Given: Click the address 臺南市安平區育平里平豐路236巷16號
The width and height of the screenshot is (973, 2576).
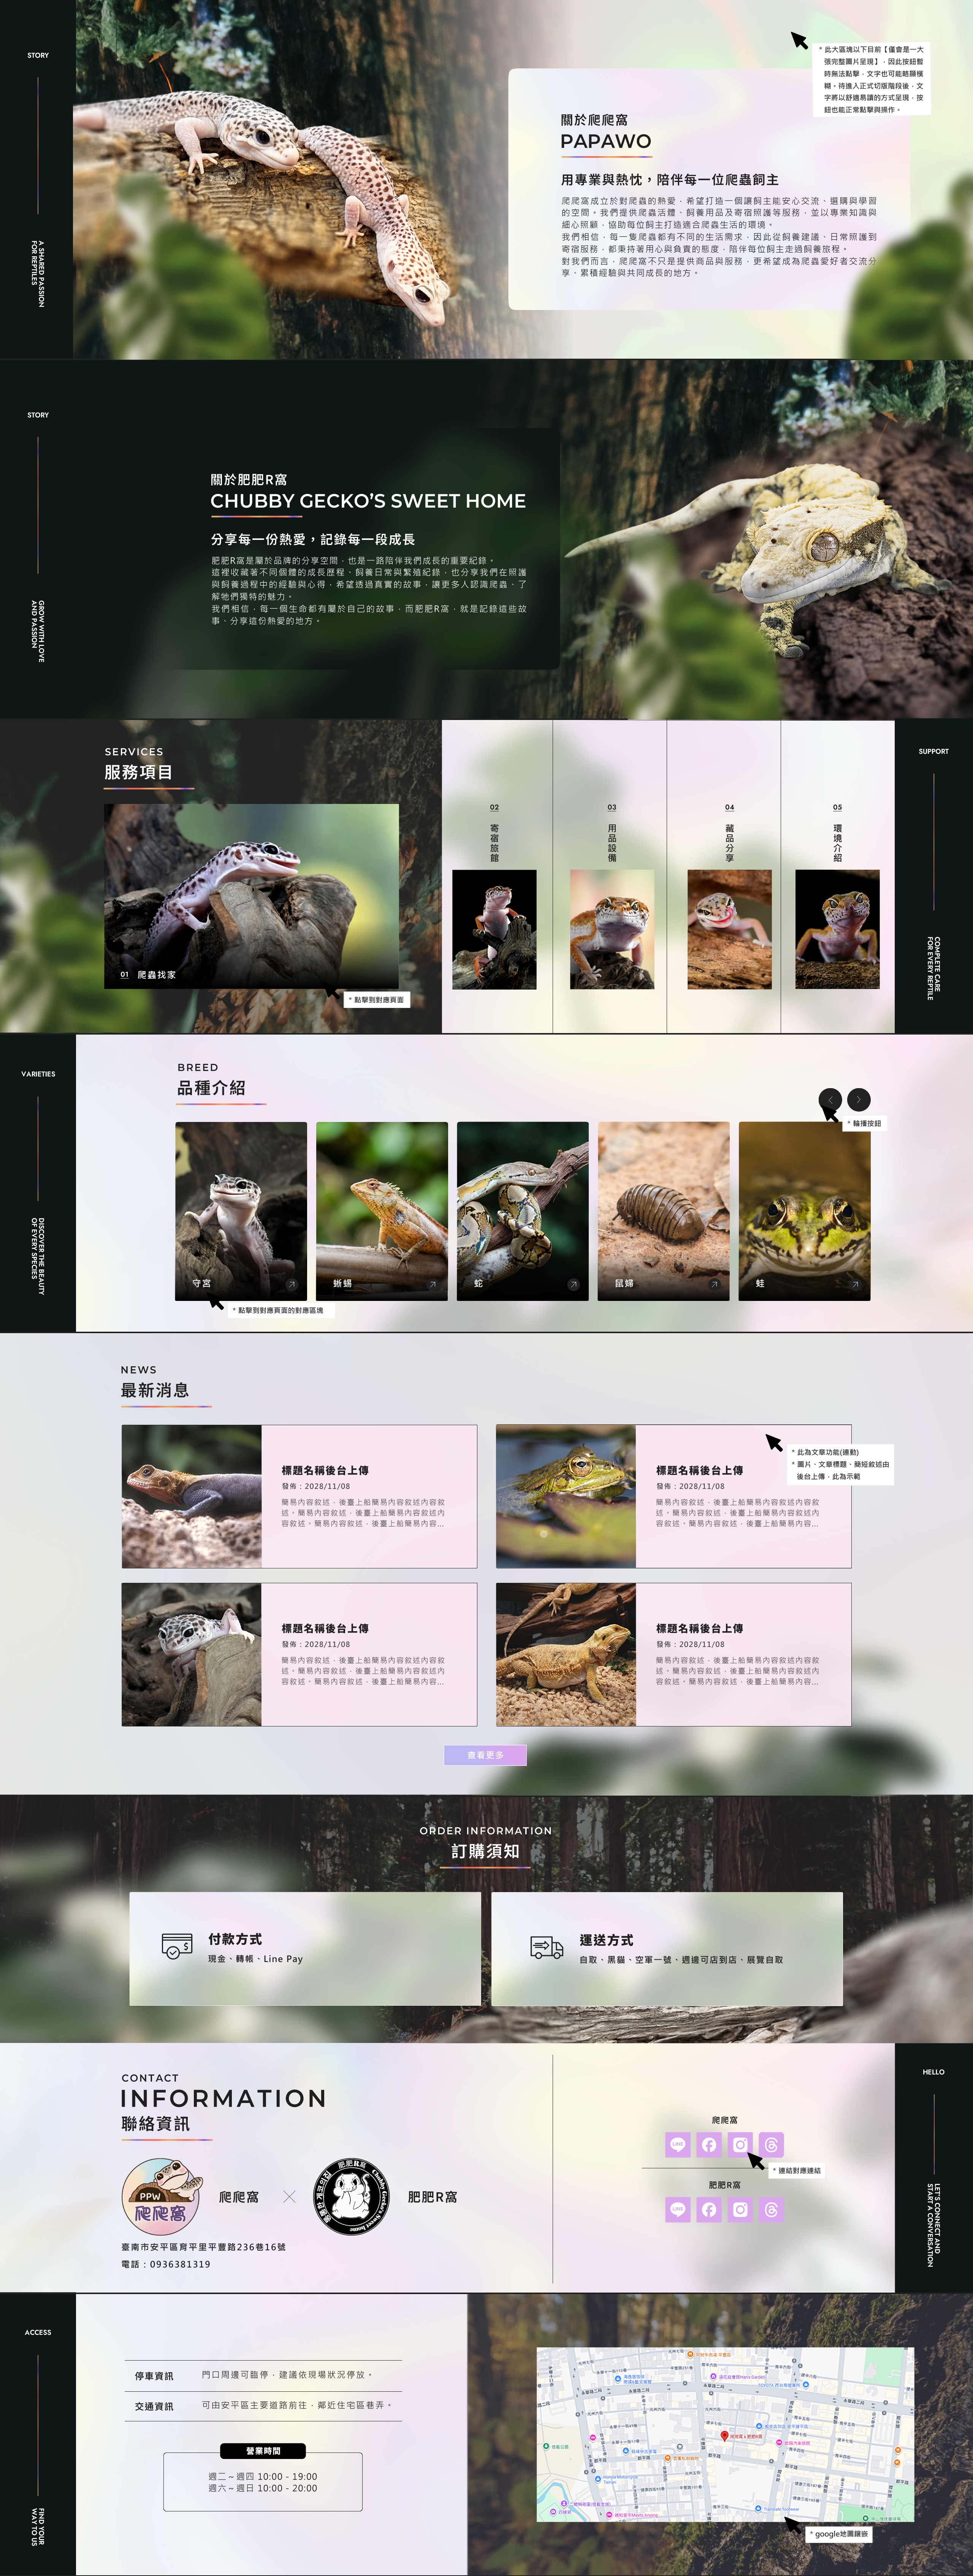Looking at the screenshot, I should tap(203, 2247).
